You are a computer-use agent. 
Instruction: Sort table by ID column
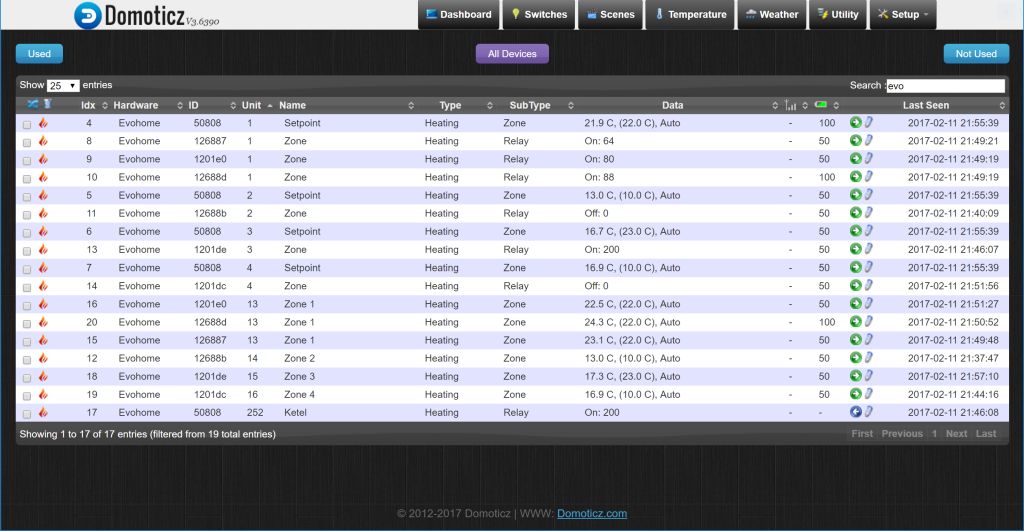click(x=193, y=105)
